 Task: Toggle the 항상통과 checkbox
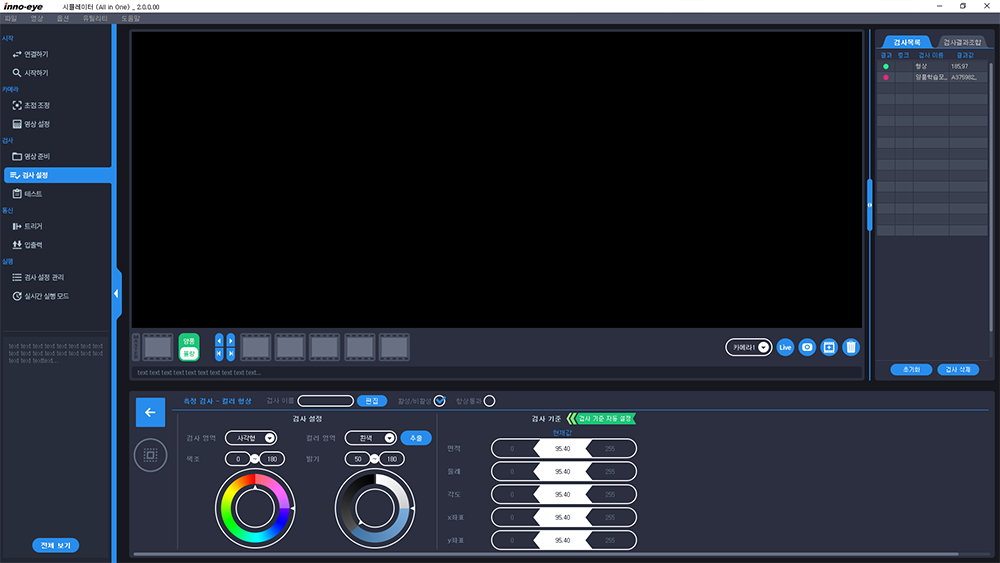coord(489,401)
